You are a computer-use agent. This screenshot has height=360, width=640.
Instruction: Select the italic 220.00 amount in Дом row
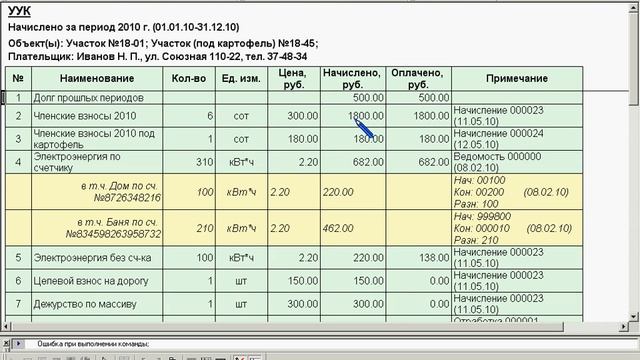tap(353, 192)
